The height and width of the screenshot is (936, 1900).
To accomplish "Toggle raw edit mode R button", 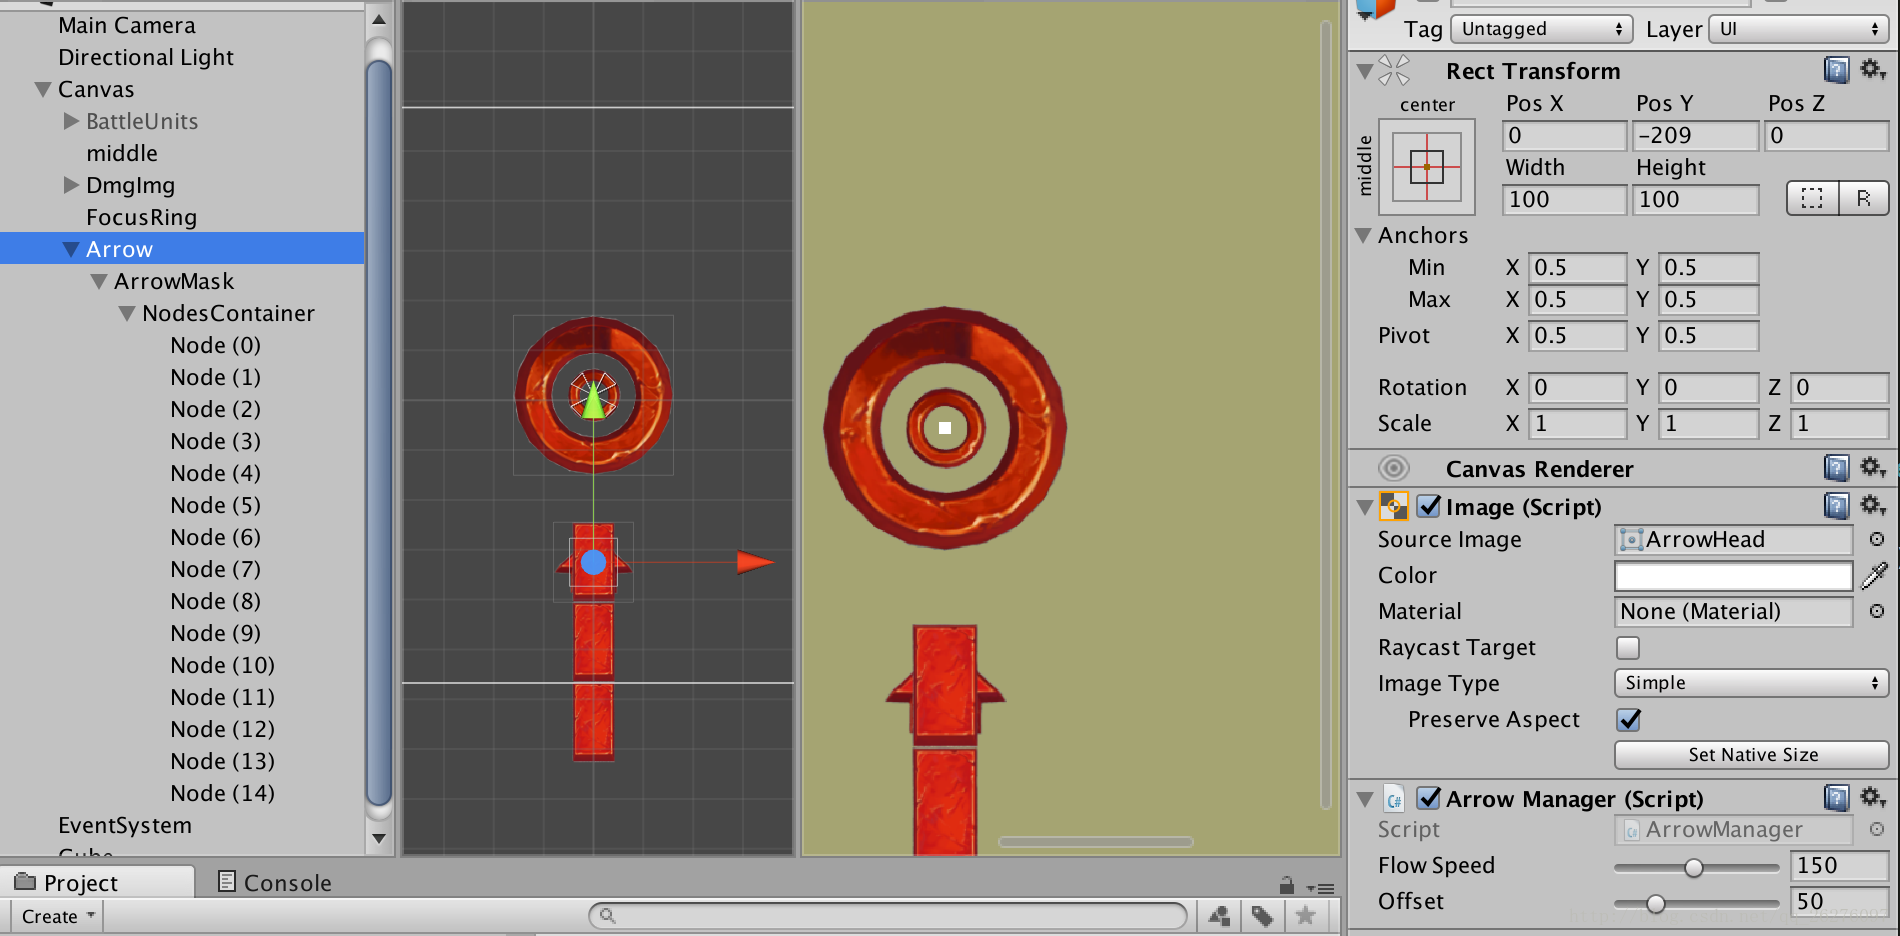I will (1864, 198).
